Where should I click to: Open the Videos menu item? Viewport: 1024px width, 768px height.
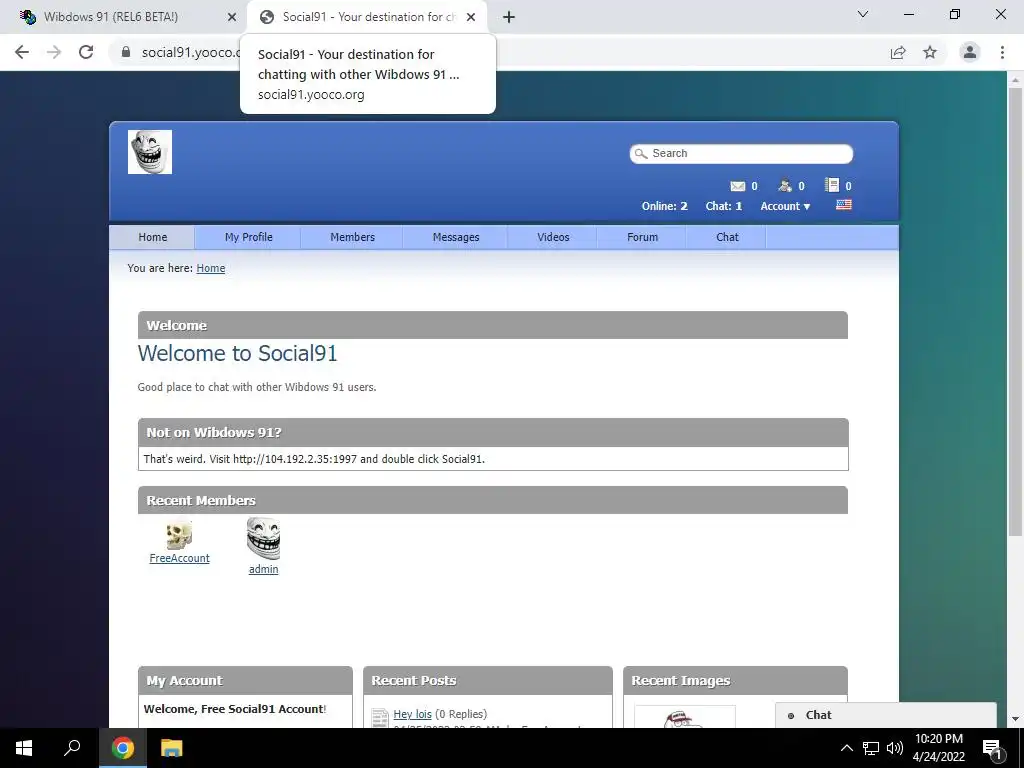pyautogui.click(x=552, y=237)
